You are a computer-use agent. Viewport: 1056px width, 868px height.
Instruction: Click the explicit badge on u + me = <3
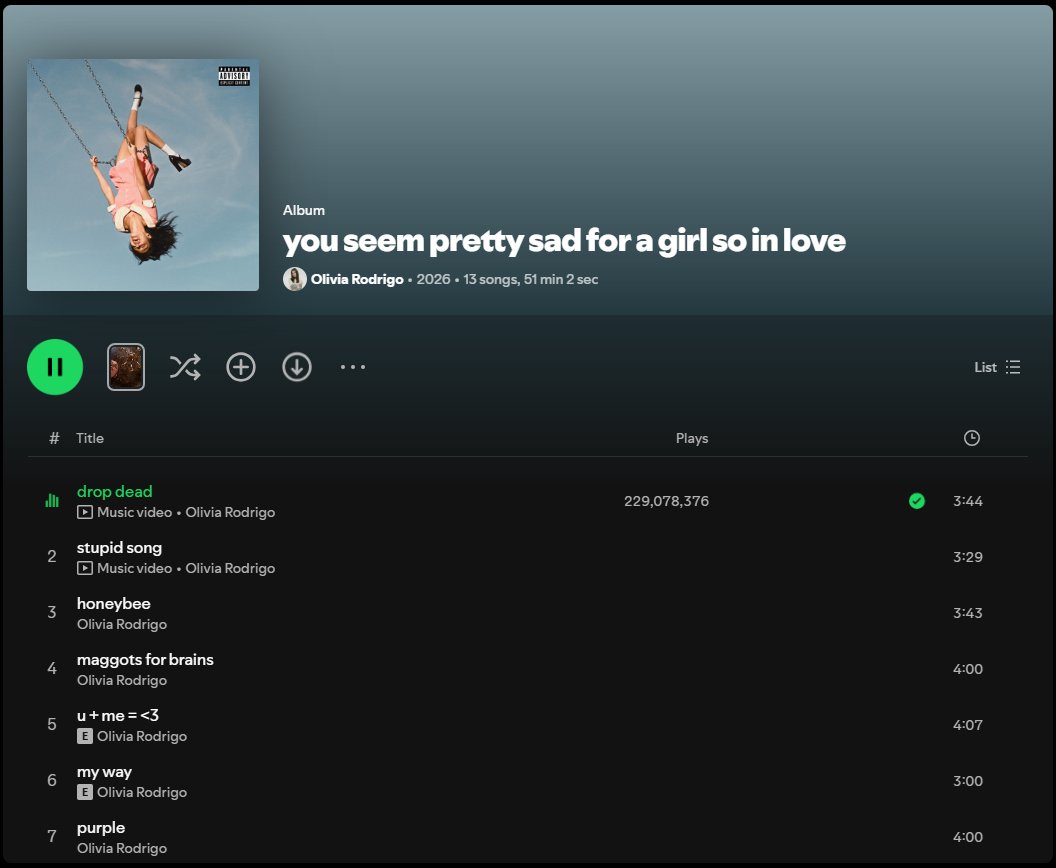pos(84,736)
